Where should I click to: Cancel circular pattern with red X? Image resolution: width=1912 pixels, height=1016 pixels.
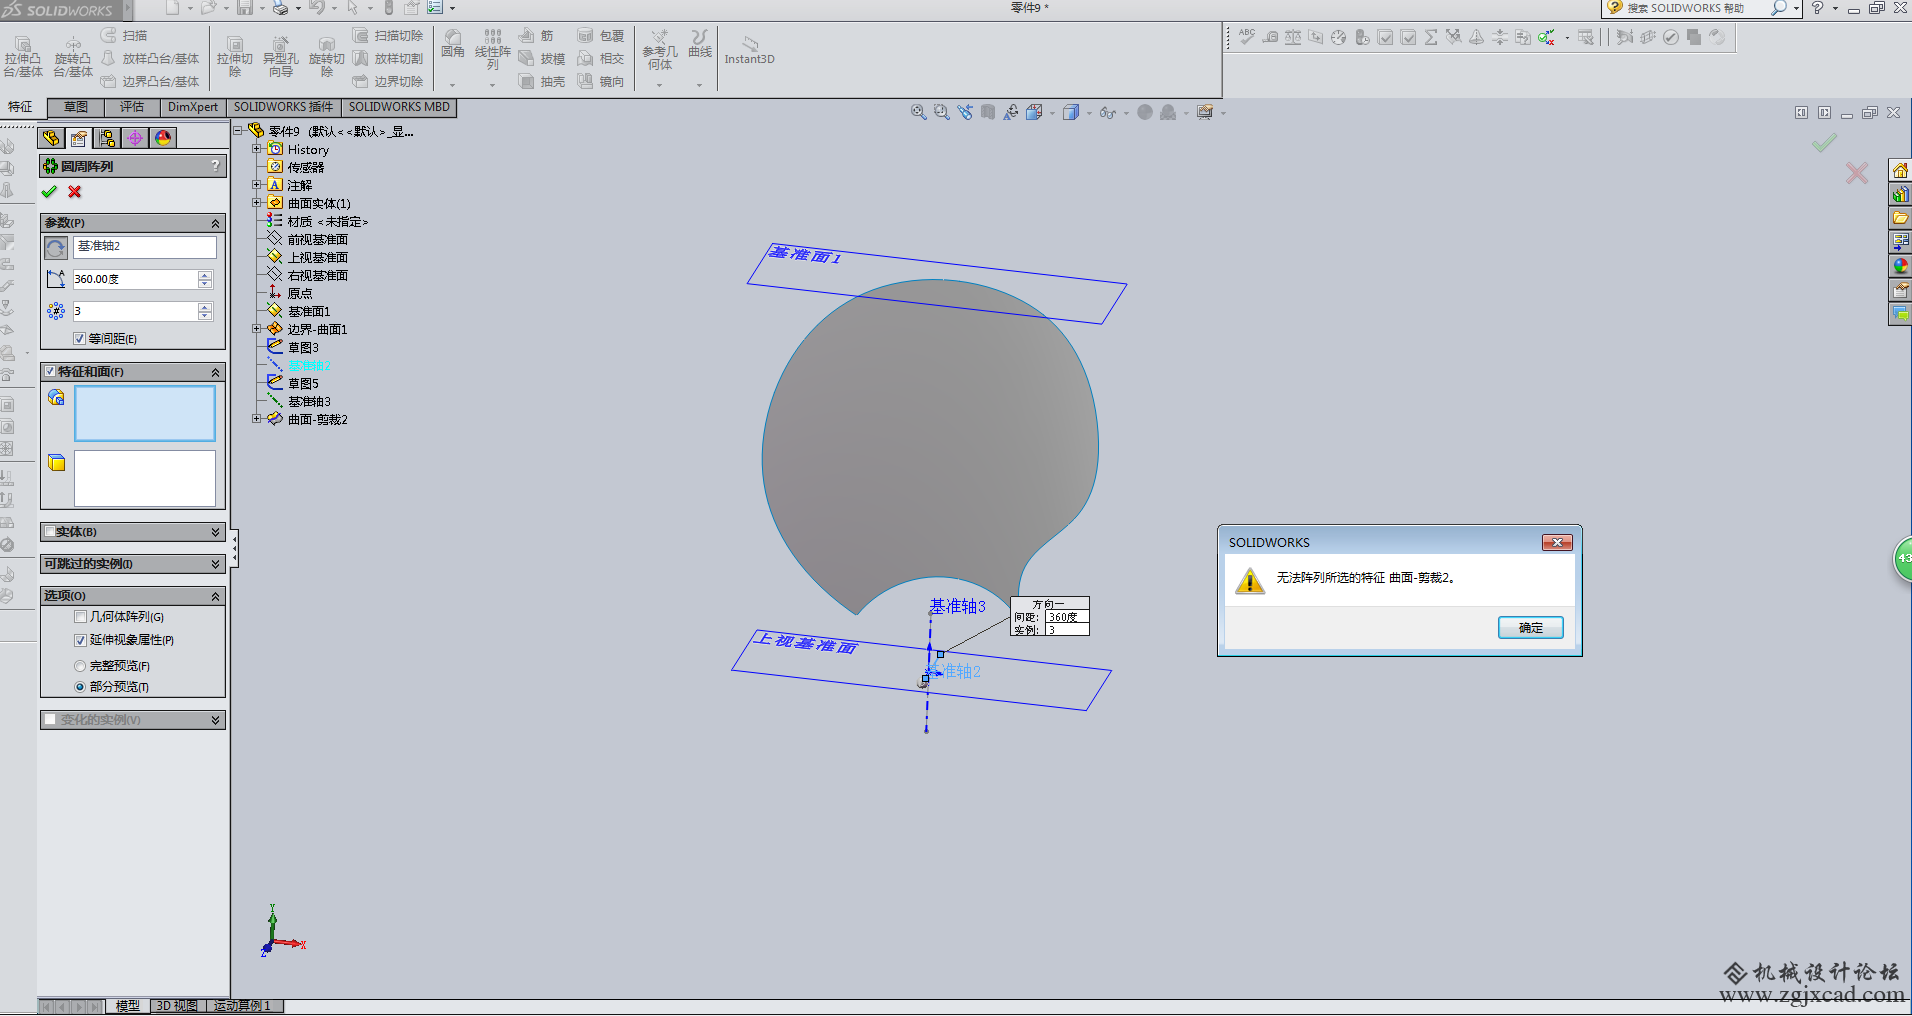pyautogui.click(x=75, y=192)
